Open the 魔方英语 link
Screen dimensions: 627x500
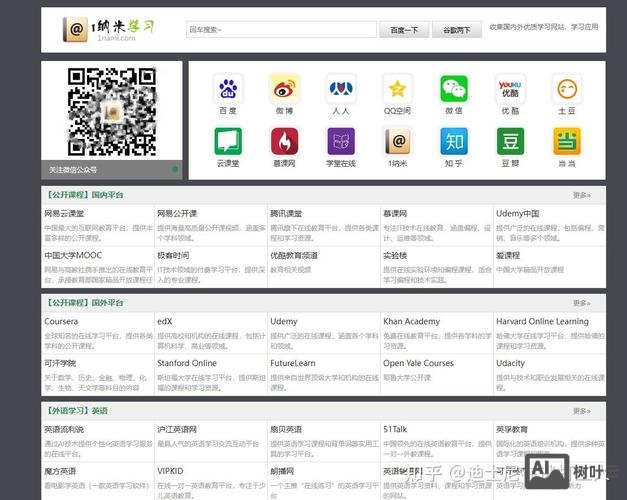60,471
